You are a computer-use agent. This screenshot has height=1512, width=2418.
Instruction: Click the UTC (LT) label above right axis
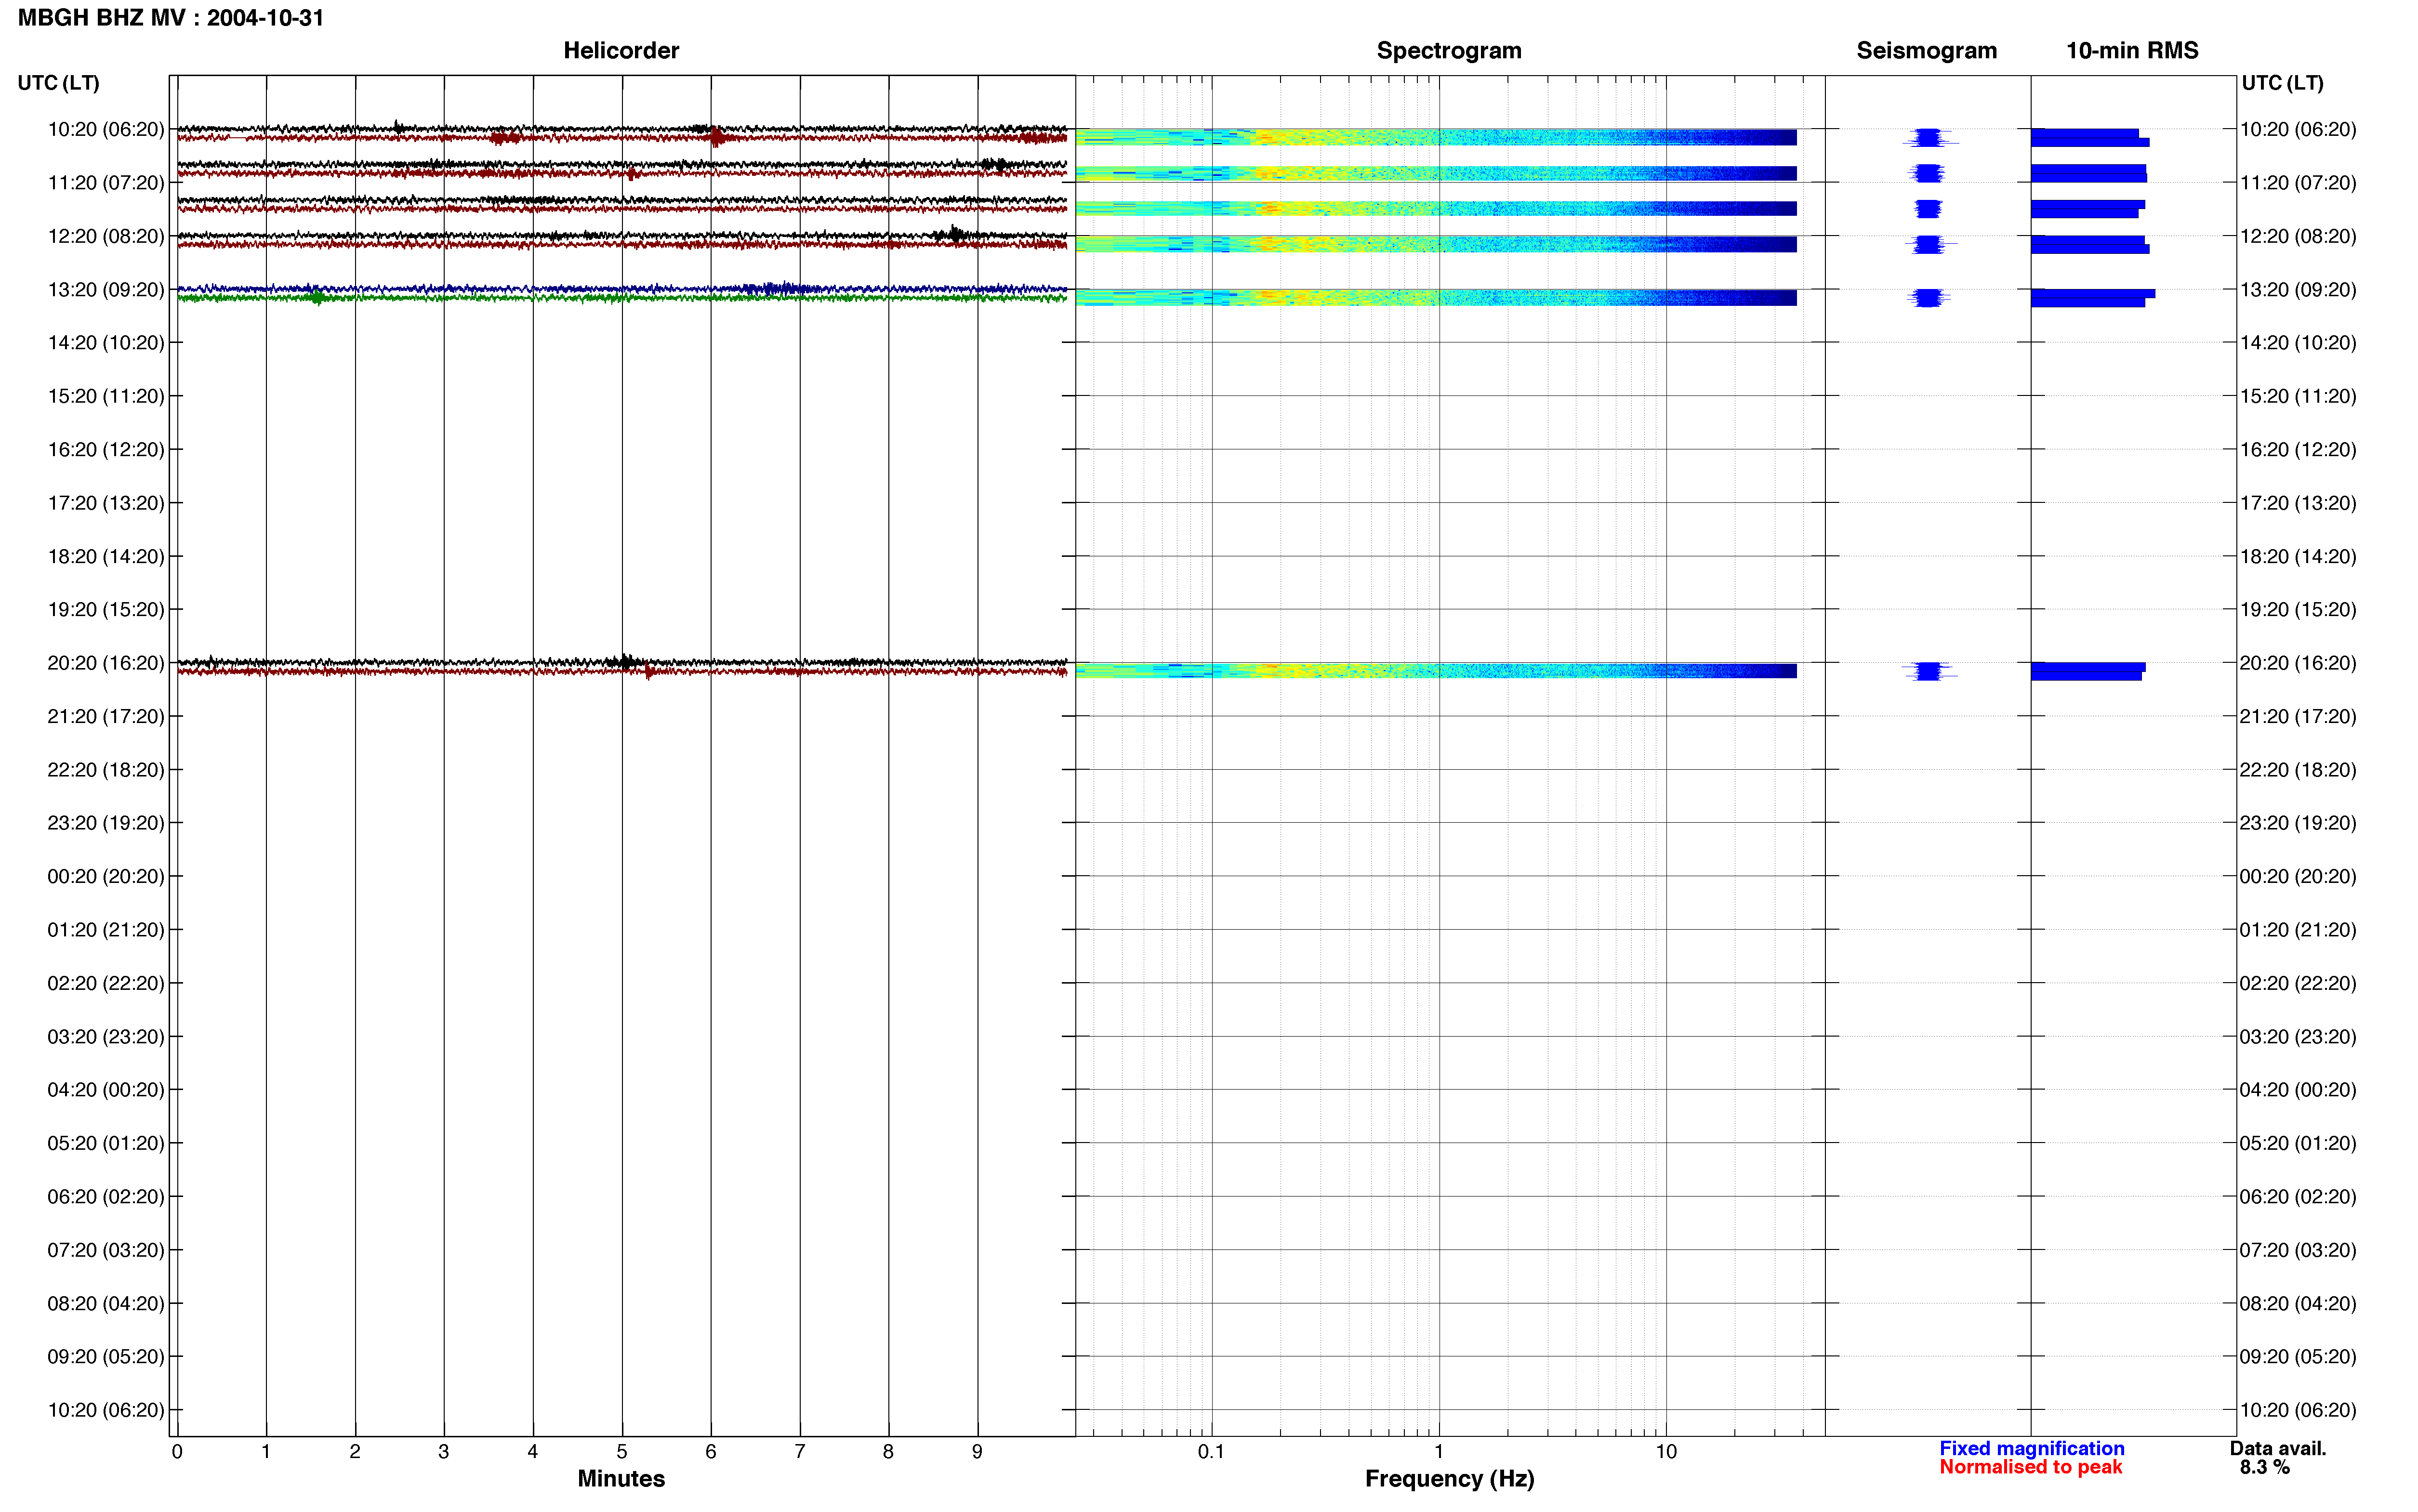click(2282, 83)
